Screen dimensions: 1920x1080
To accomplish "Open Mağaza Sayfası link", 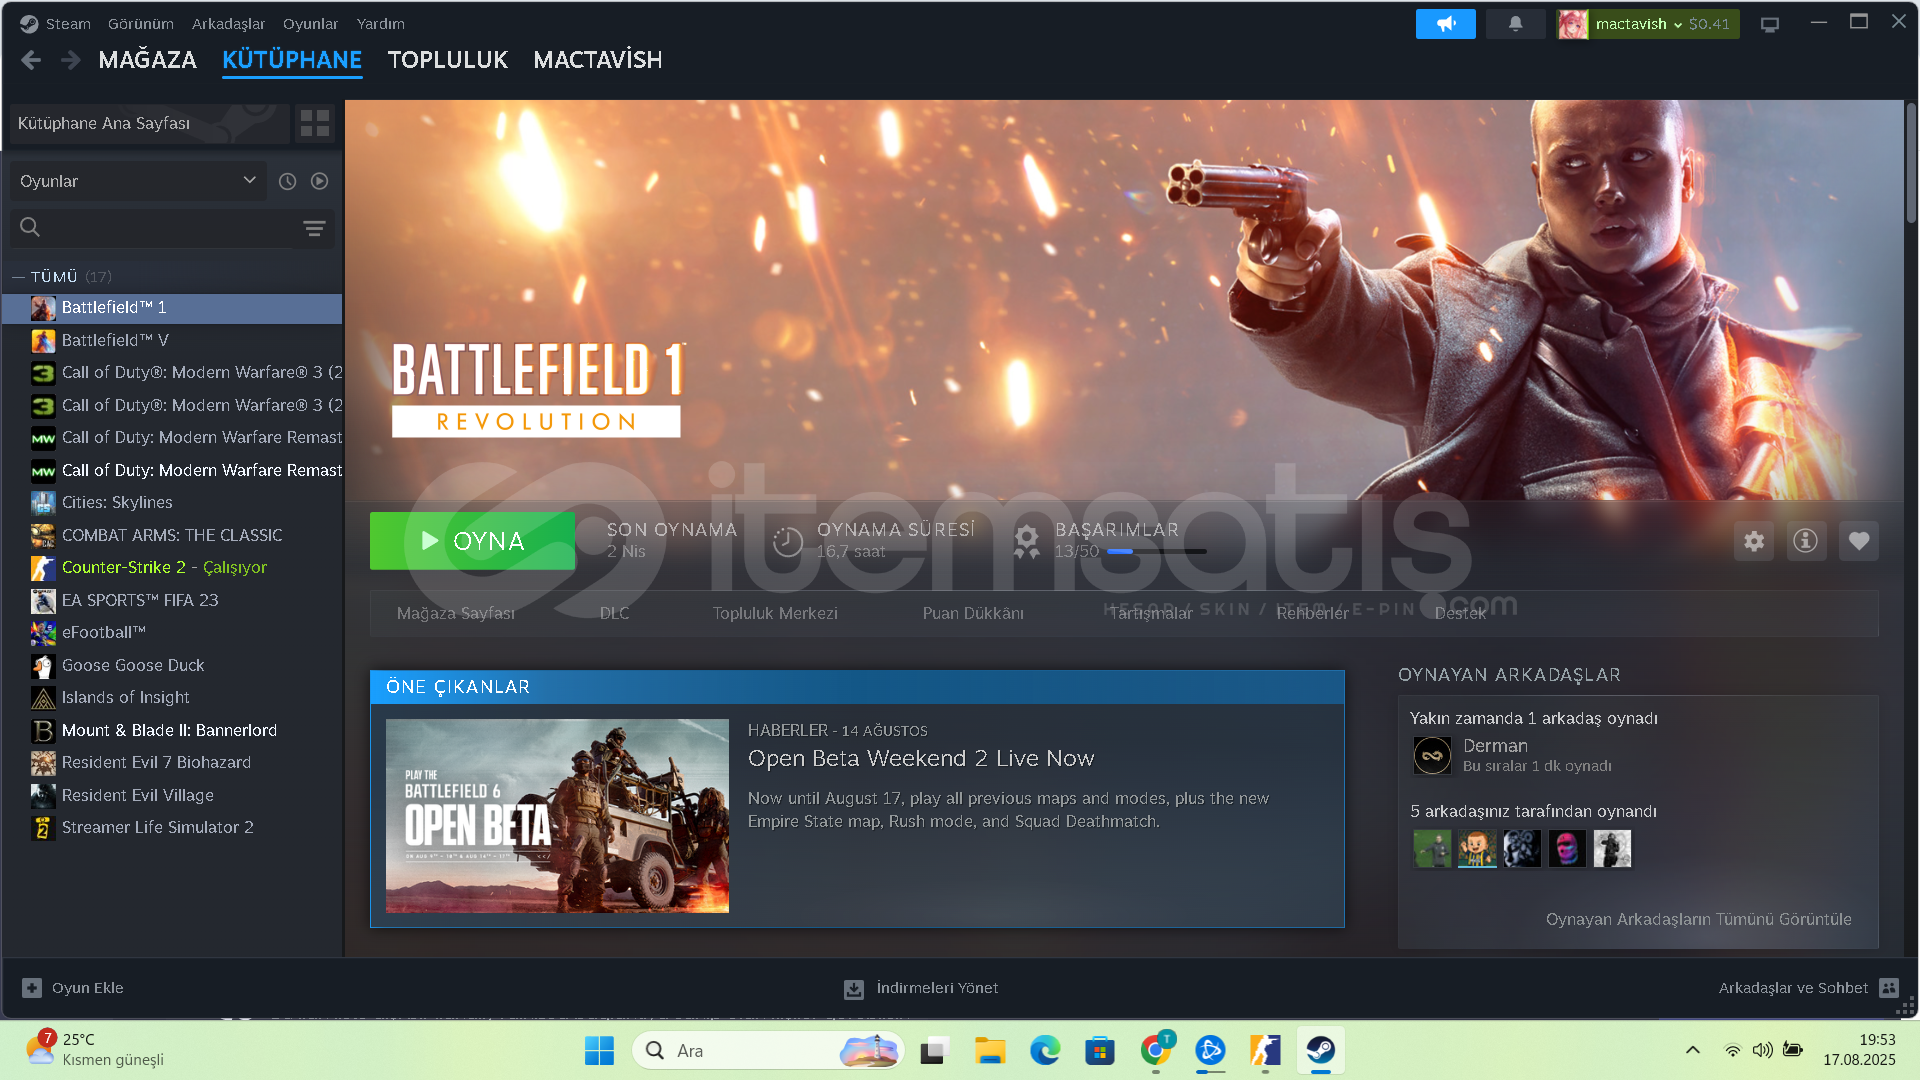I will (x=456, y=613).
